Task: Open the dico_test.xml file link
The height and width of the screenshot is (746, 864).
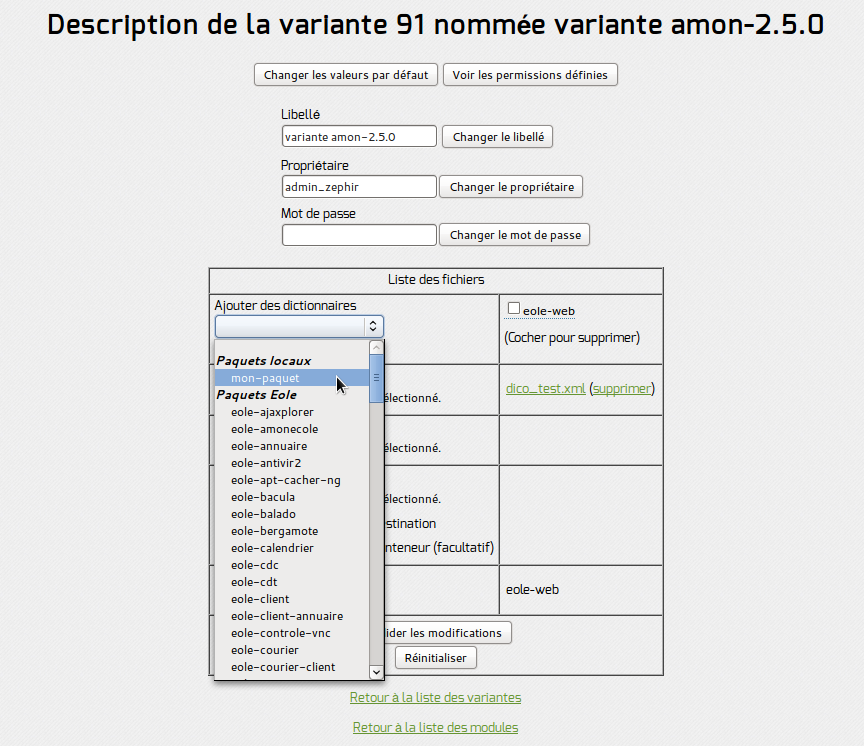Action: tap(546, 388)
